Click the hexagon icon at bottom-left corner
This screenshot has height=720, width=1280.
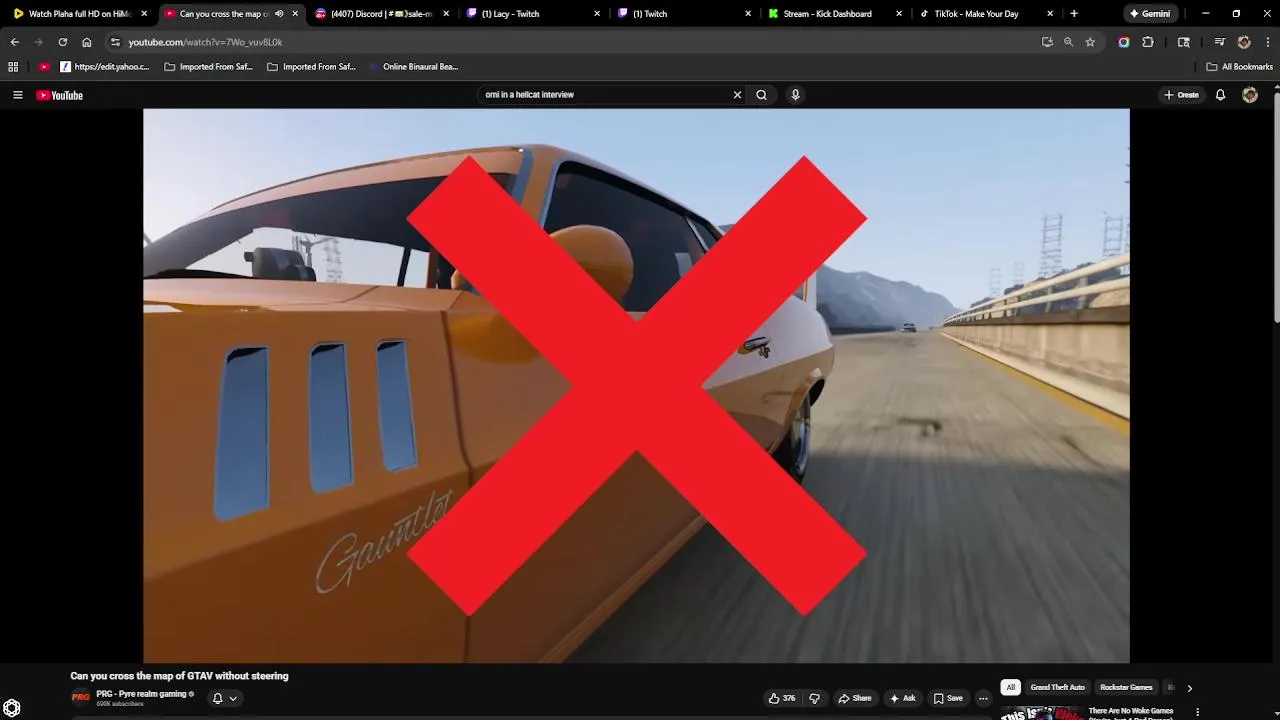tap(12, 708)
